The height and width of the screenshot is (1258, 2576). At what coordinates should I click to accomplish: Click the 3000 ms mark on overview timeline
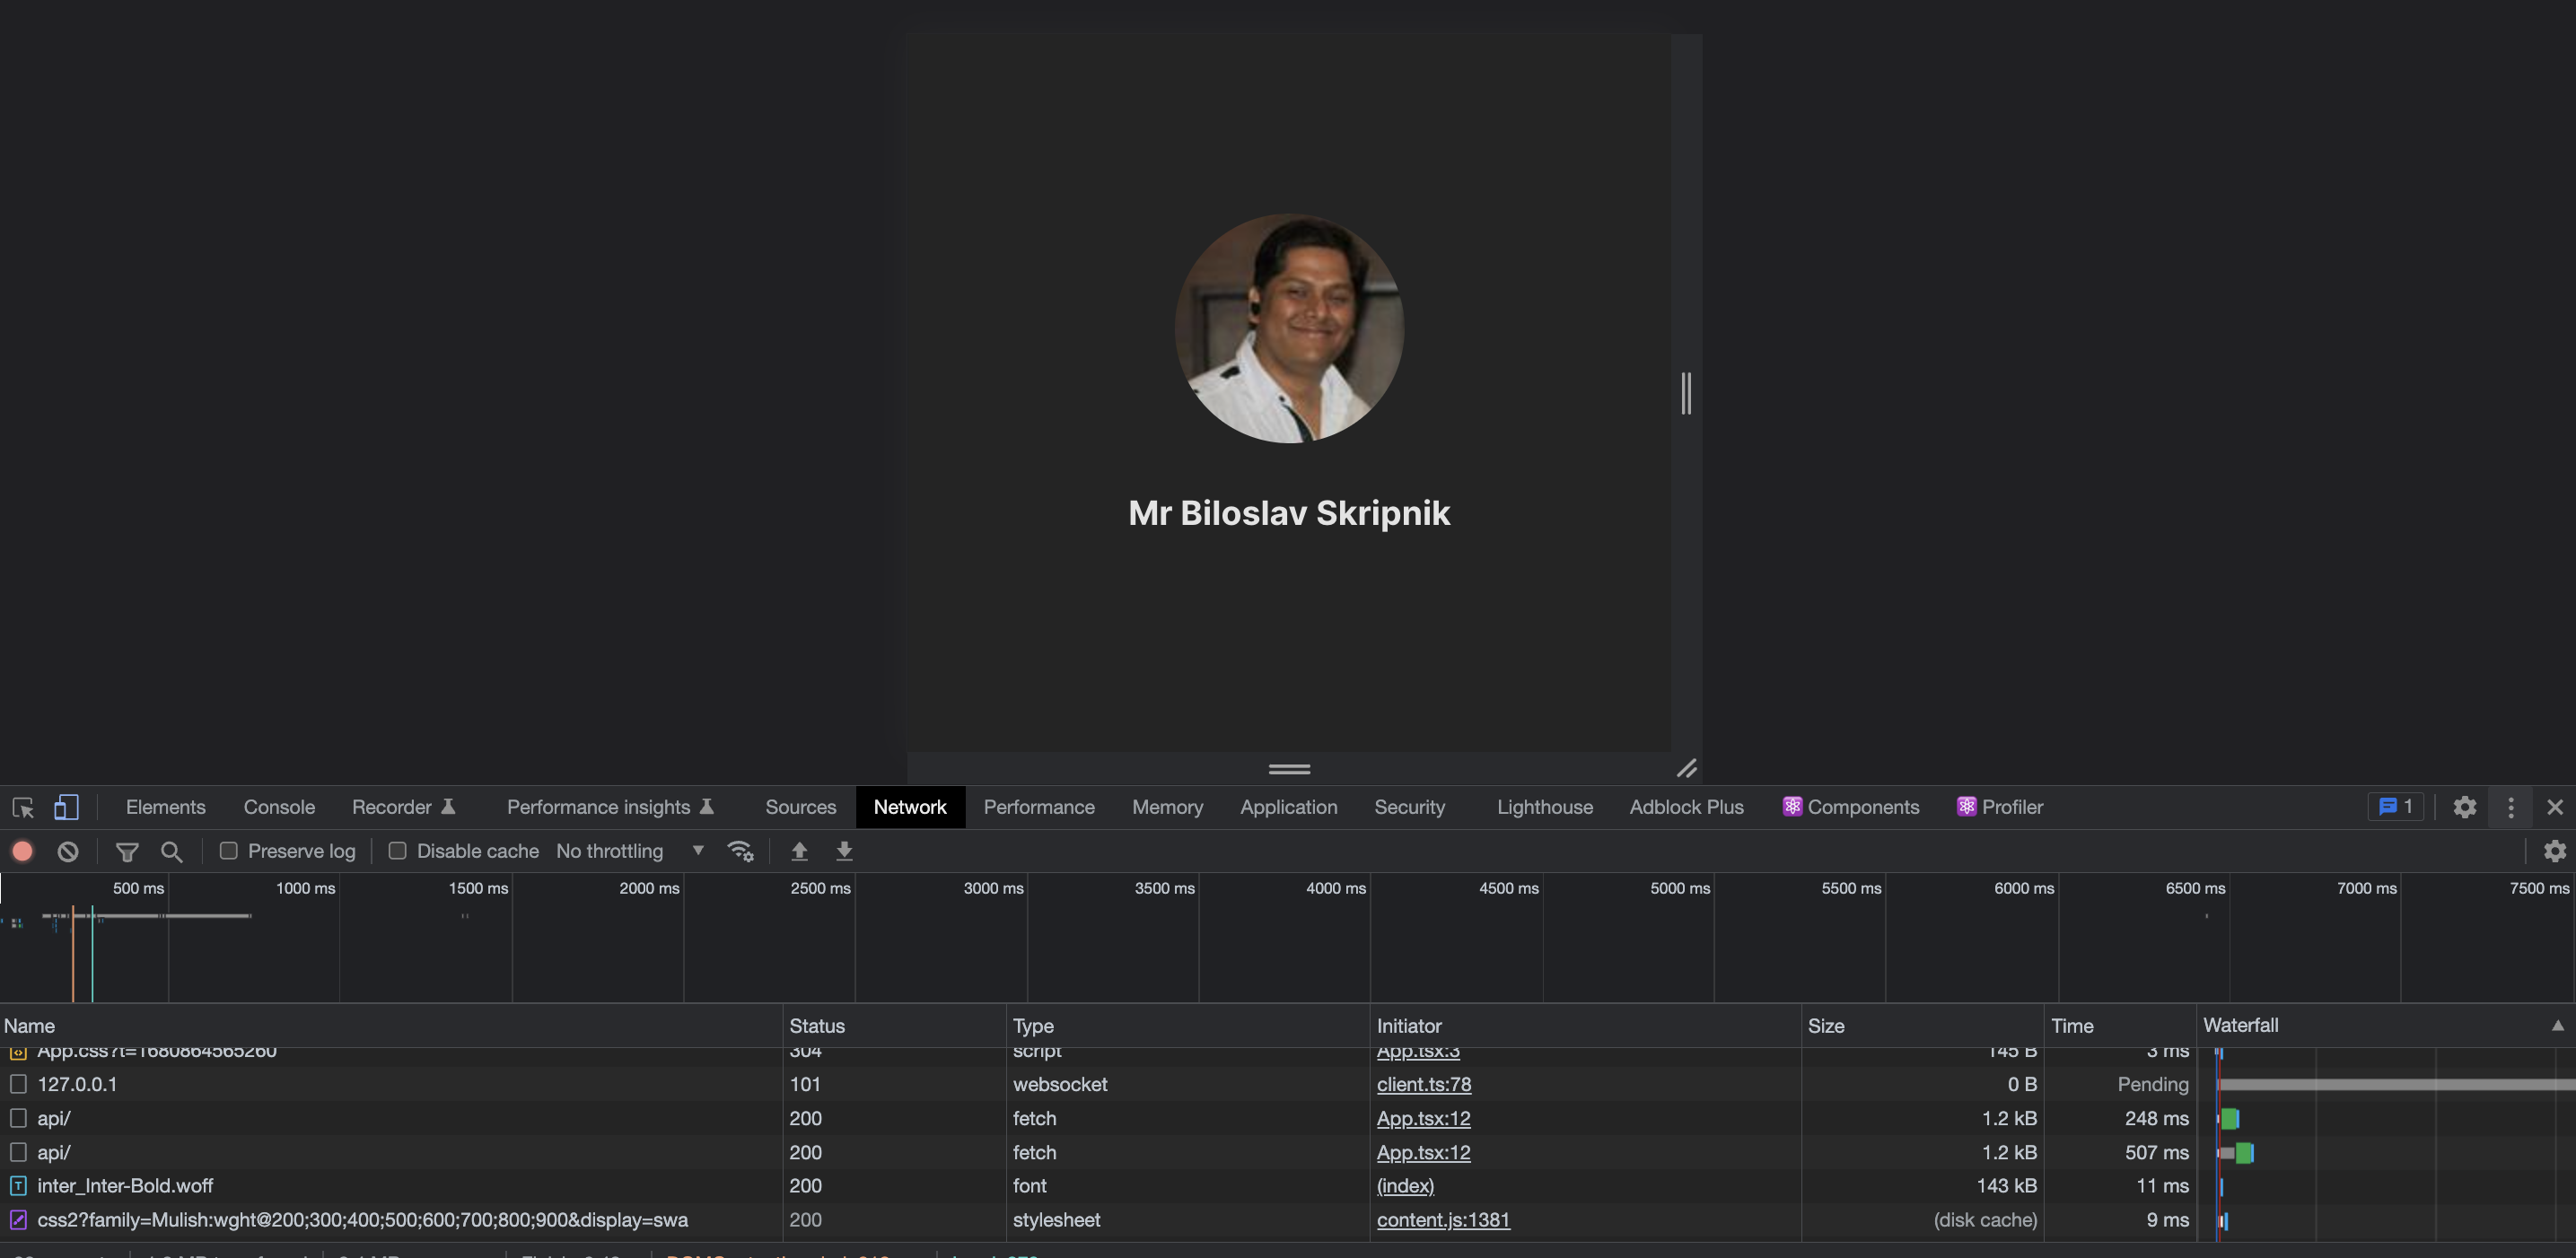pyautogui.click(x=993, y=888)
